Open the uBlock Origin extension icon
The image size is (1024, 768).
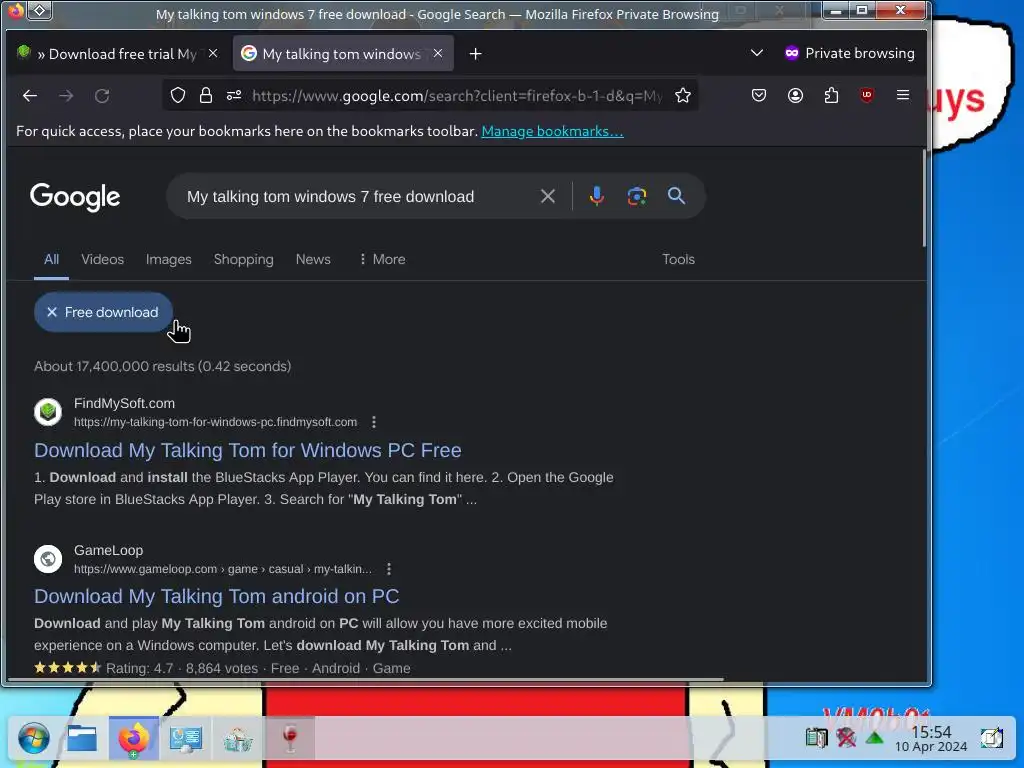coord(867,95)
